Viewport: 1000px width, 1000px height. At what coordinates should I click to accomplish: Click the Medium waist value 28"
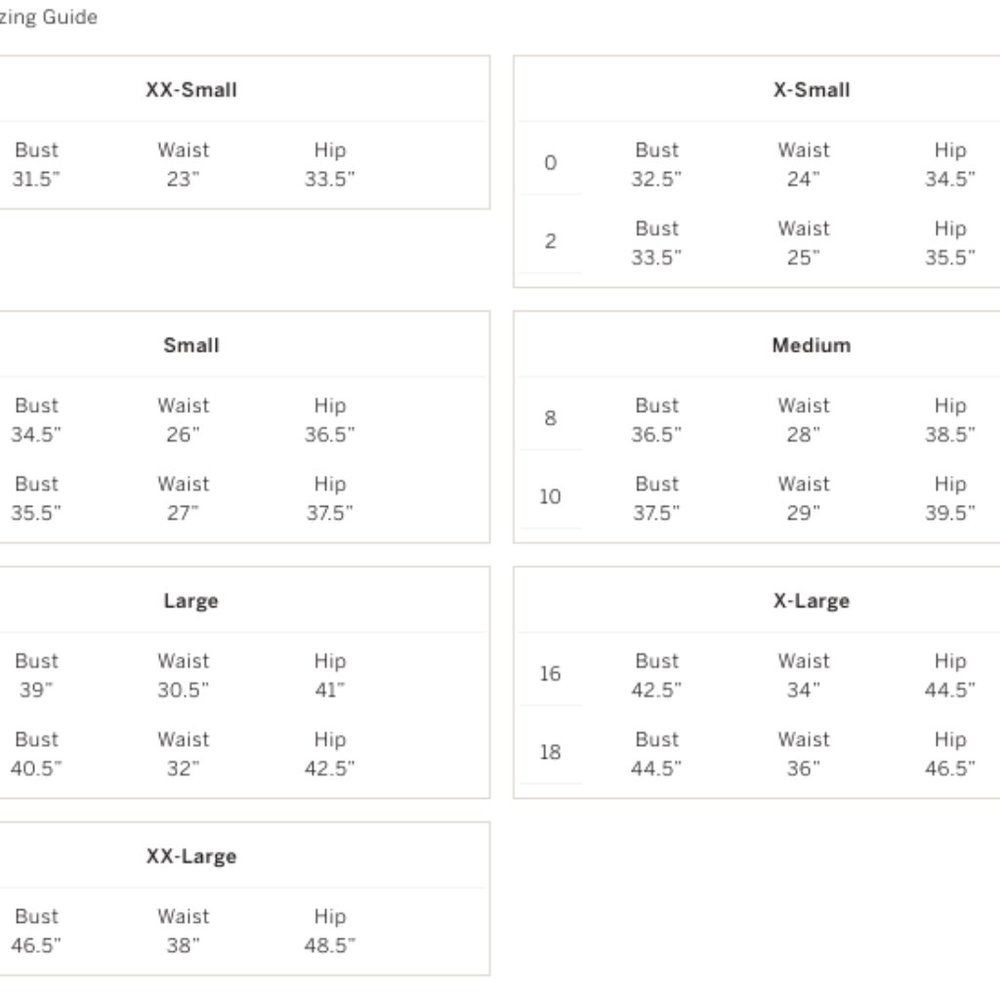(804, 434)
